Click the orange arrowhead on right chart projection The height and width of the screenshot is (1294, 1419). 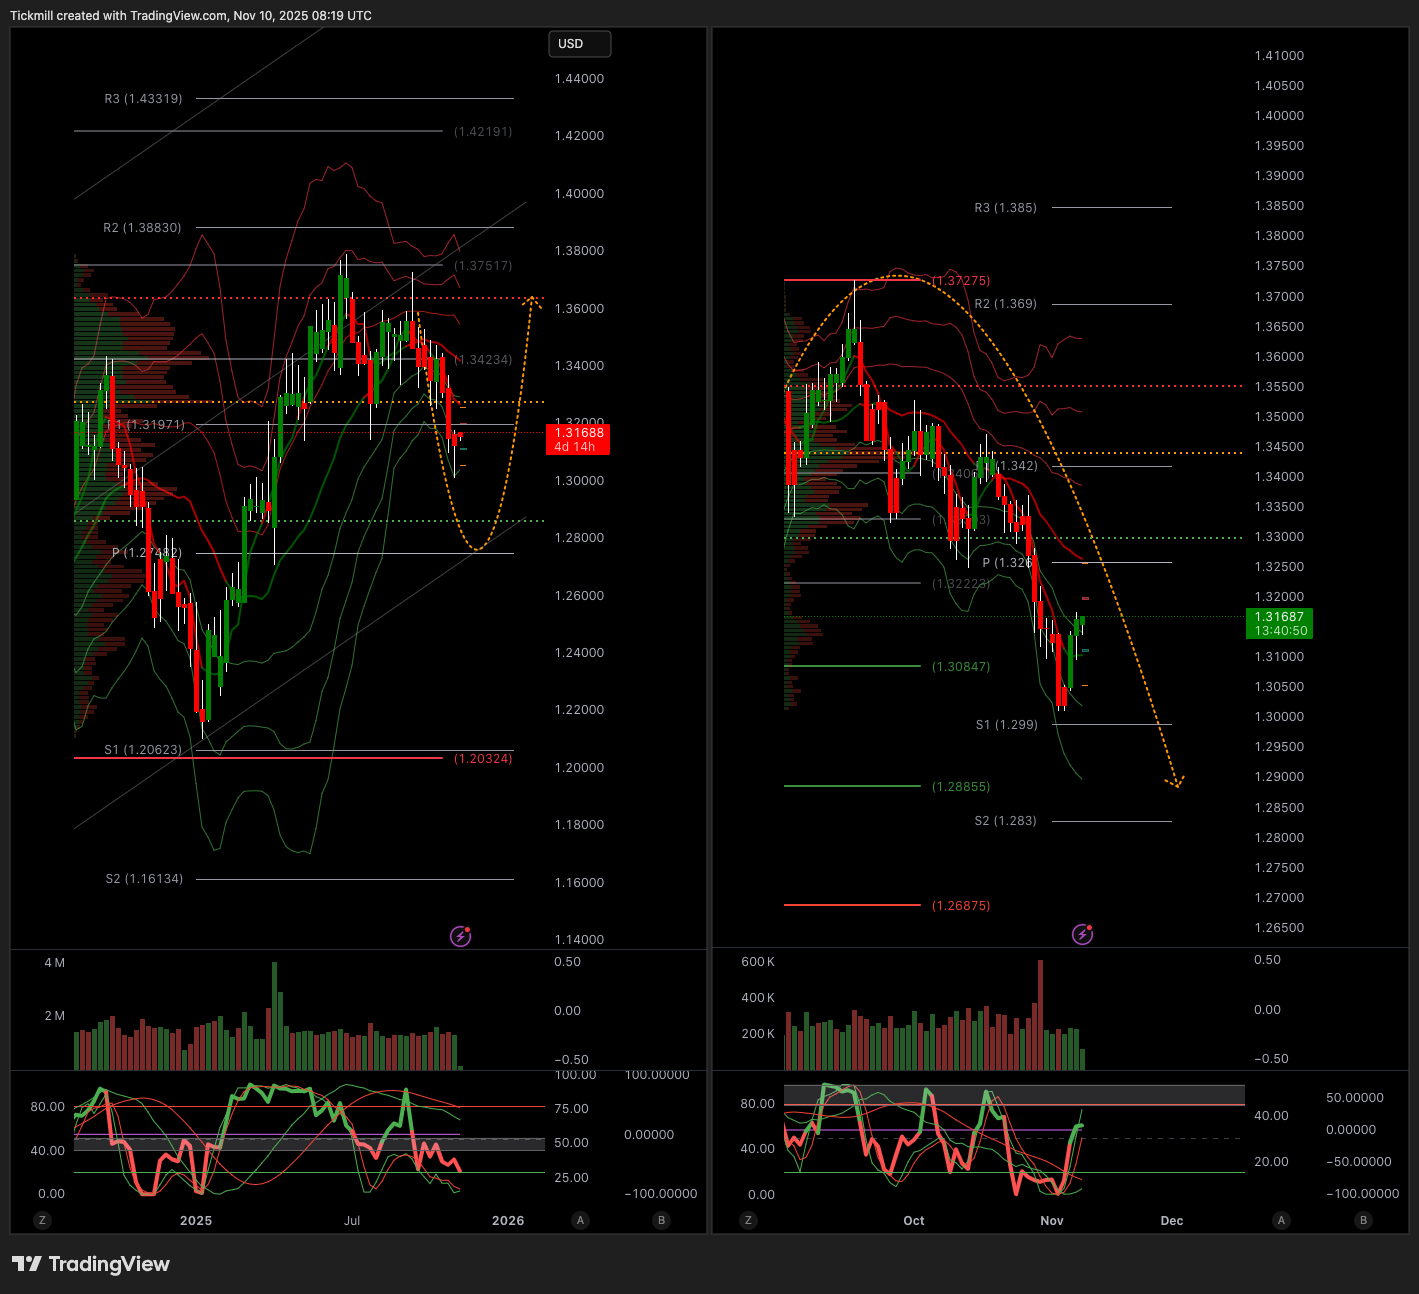(1176, 782)
